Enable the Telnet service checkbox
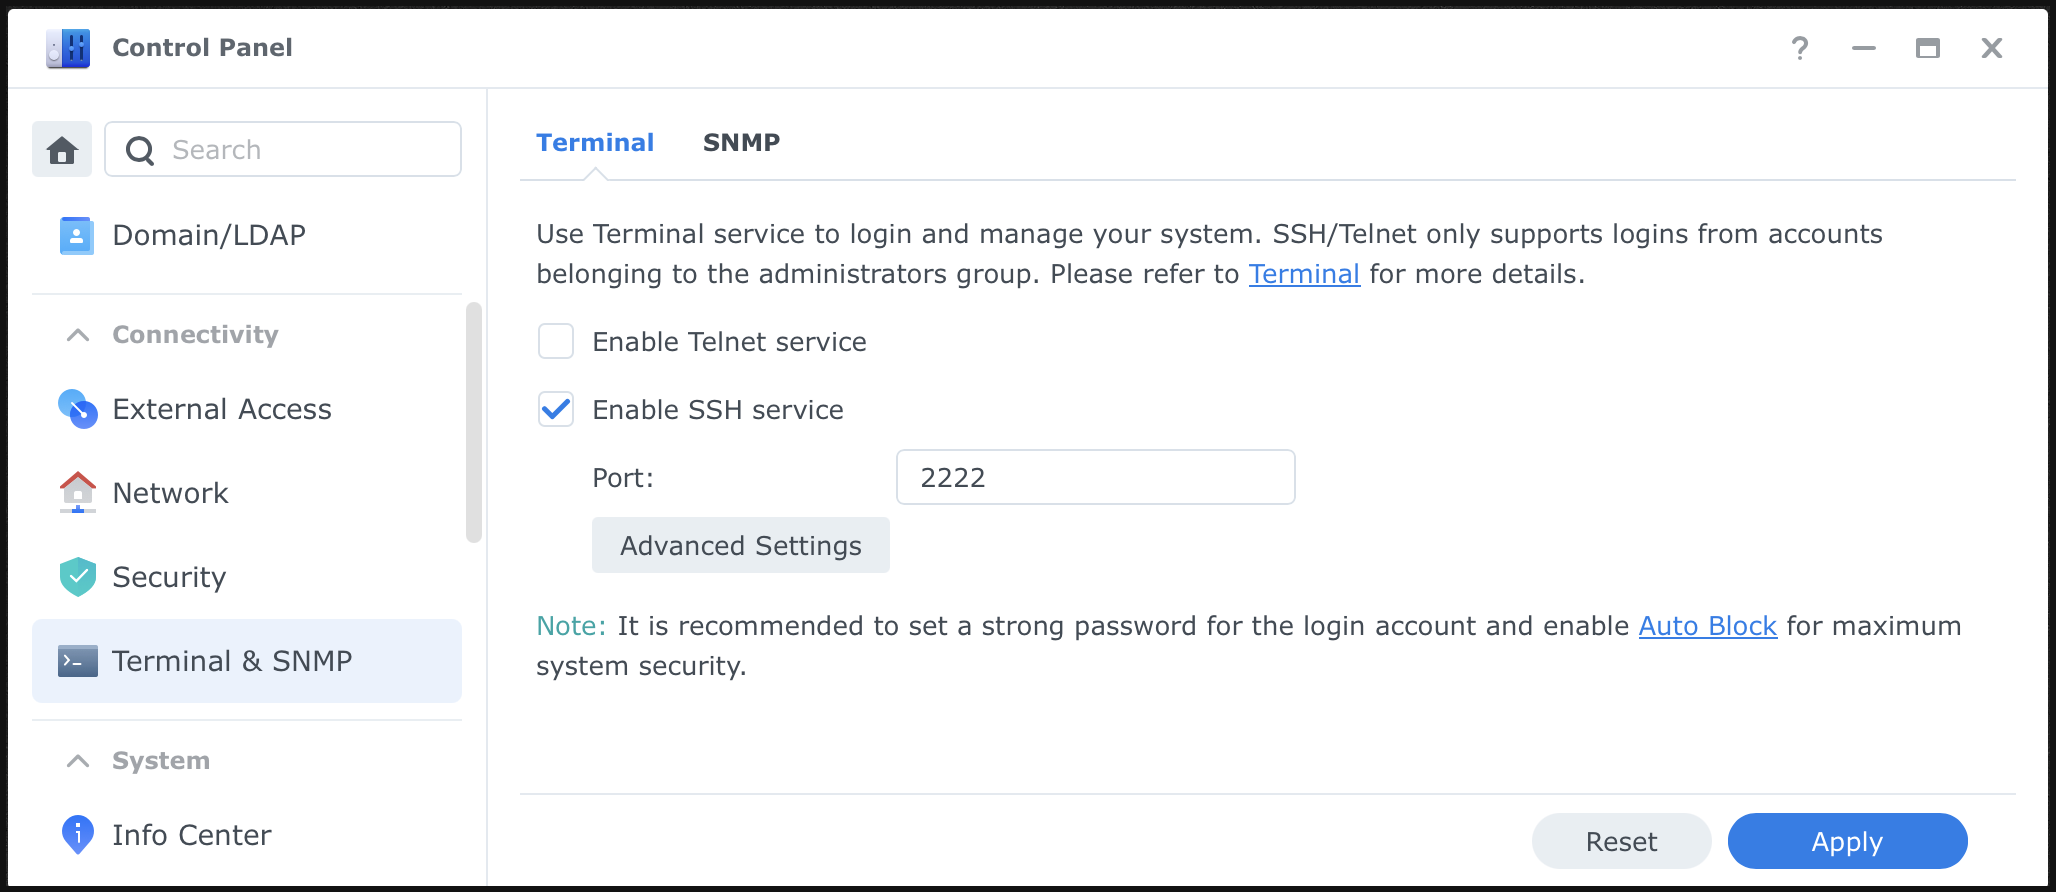This screenshot has height=892, width=2056. coord(556,342)
